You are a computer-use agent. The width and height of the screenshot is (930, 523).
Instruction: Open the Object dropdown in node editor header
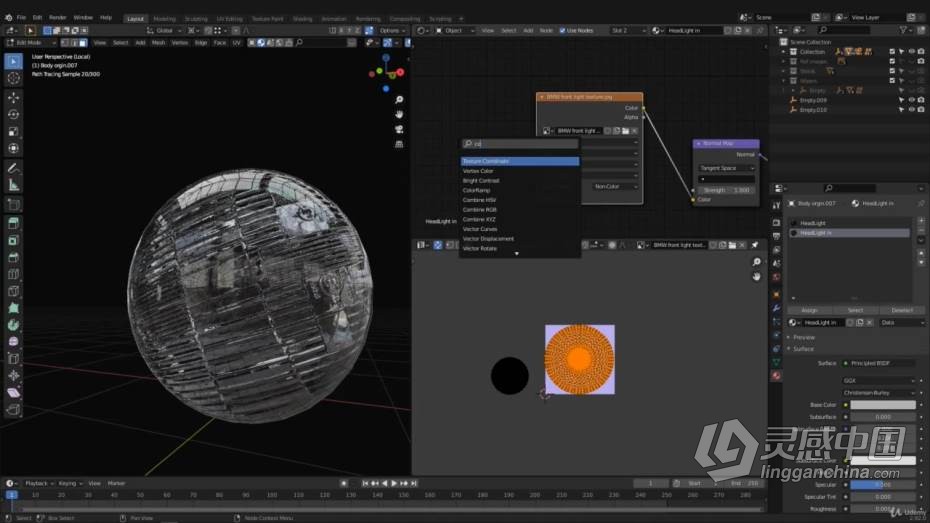pyautogui.click(x=455, y=30)
